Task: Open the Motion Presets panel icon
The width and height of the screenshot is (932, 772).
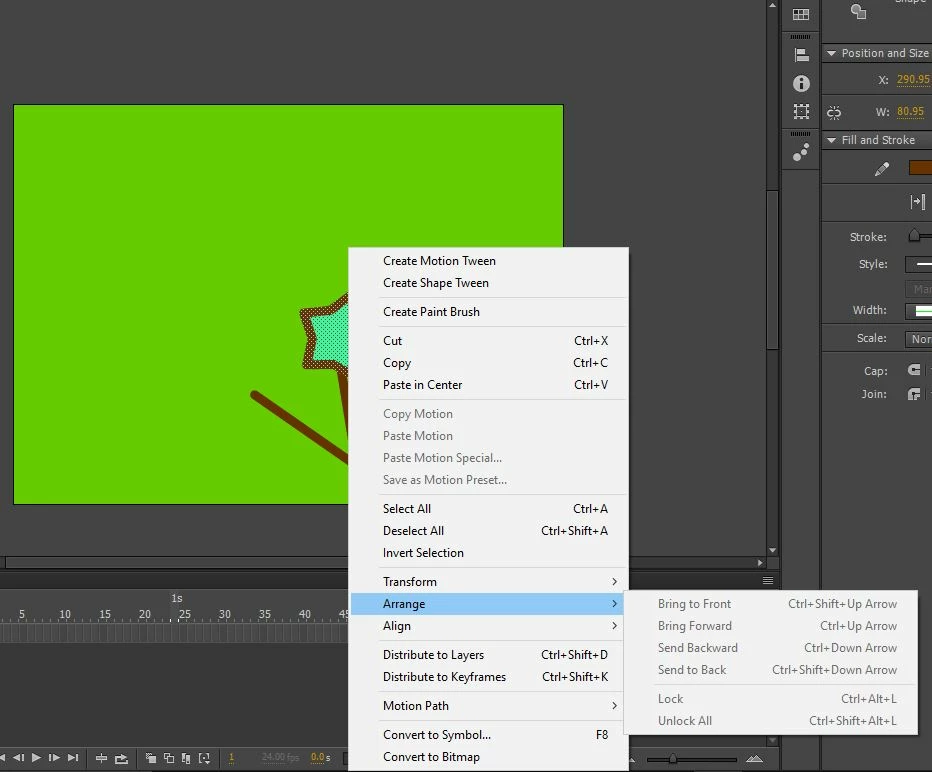Action: click(801, 152)
